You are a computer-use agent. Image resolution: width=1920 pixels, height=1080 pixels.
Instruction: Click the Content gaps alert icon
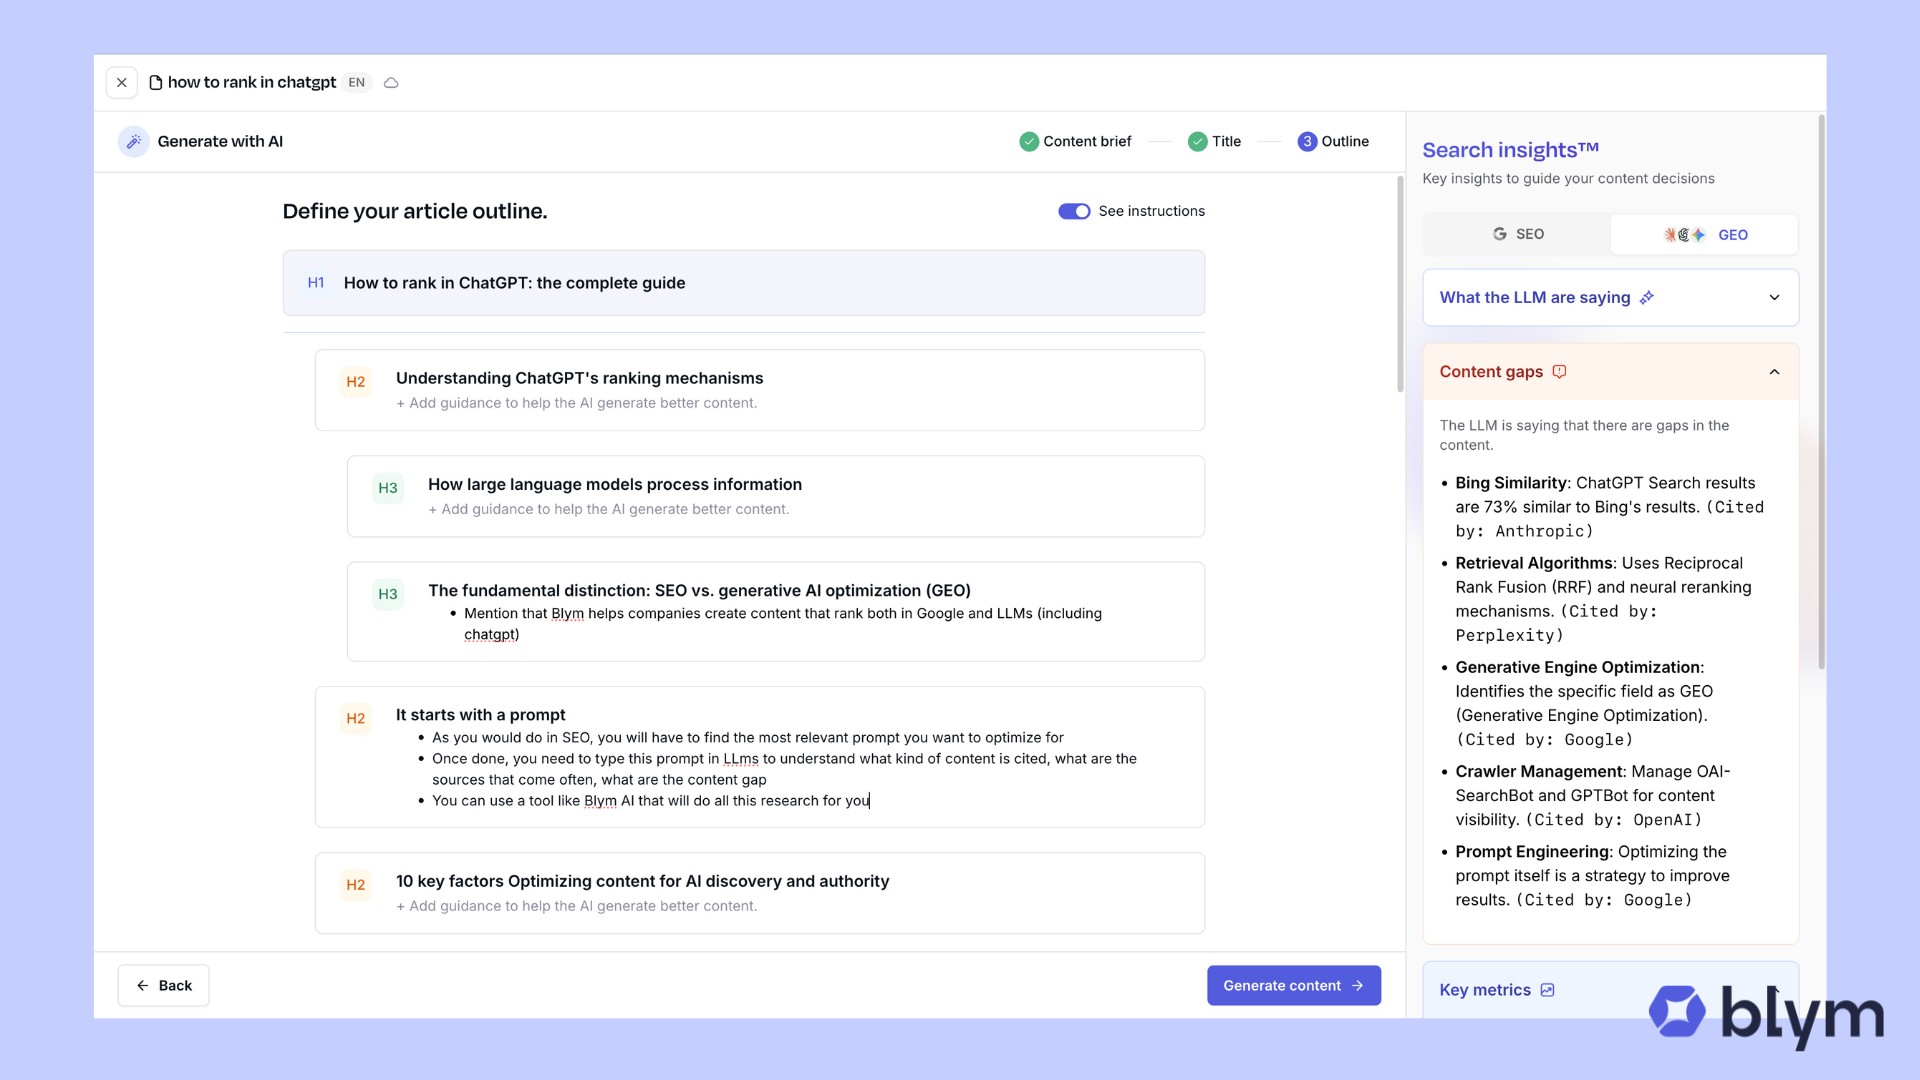click(x=1559, y=372)
